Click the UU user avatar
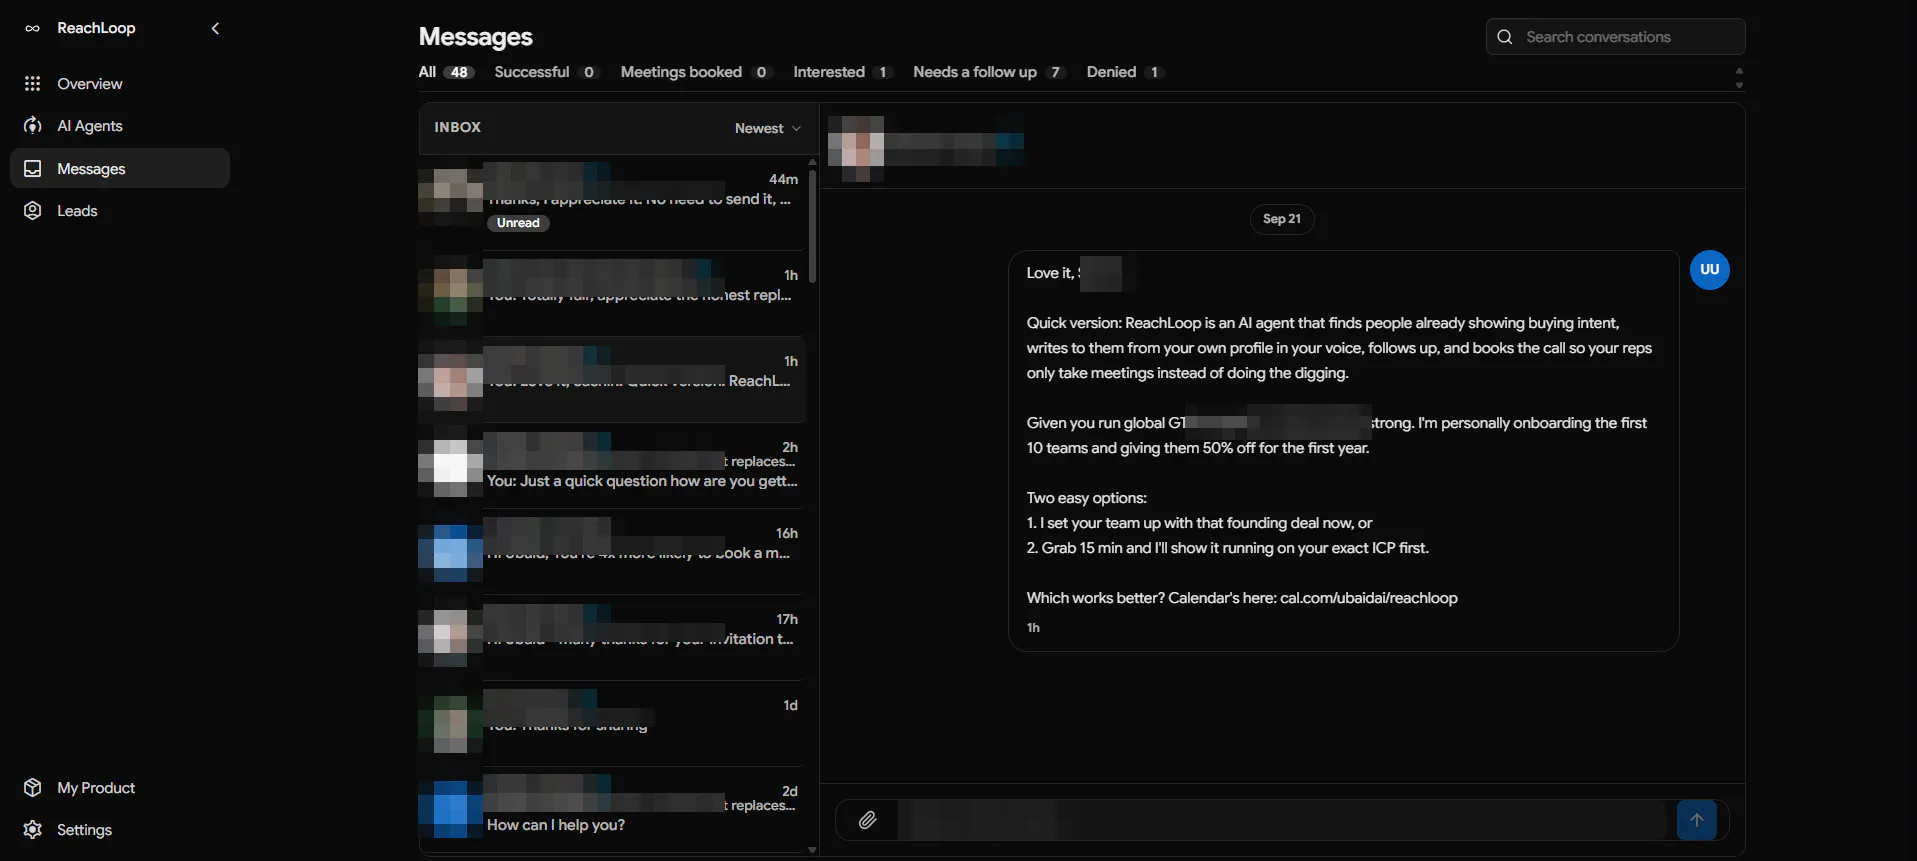The width and height of the screenshot is (1917, 861). coord(1709,270)
